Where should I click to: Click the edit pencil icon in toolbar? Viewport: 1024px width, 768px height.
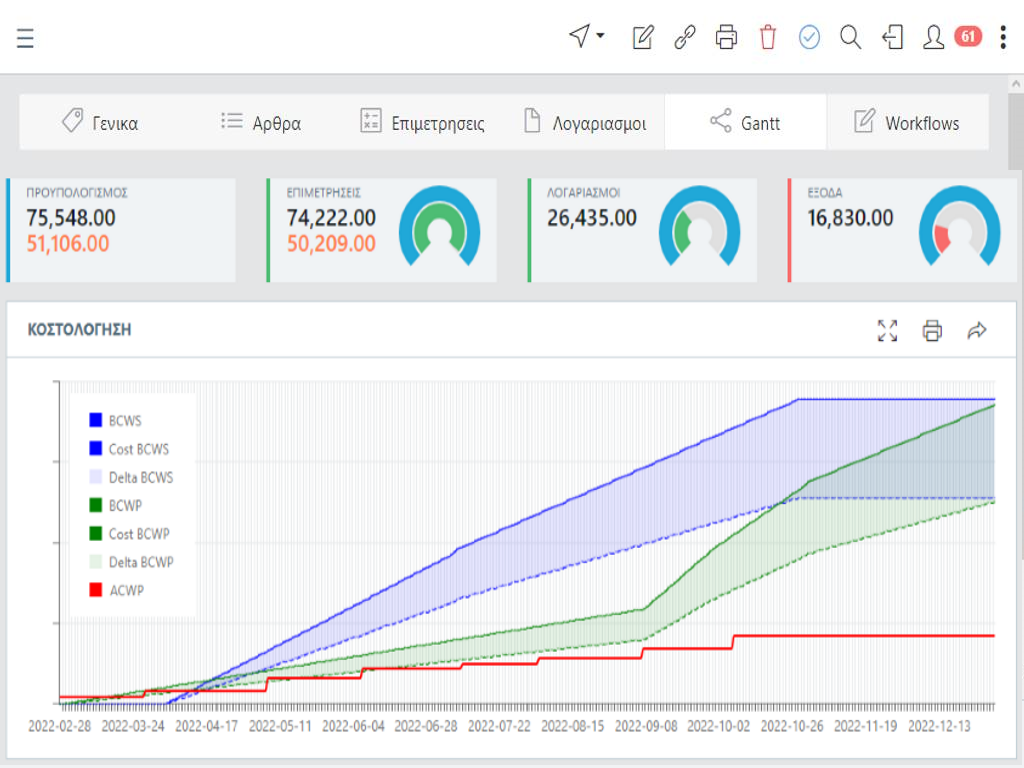tap(643, 38)
